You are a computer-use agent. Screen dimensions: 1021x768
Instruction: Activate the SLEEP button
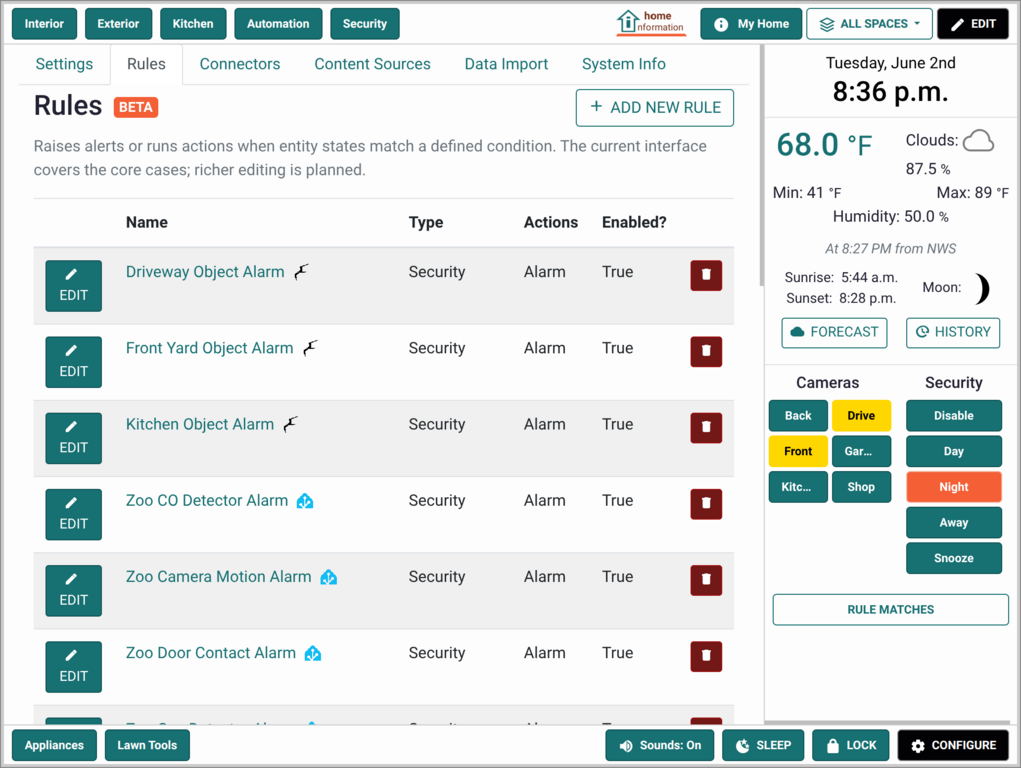[762, 745]
